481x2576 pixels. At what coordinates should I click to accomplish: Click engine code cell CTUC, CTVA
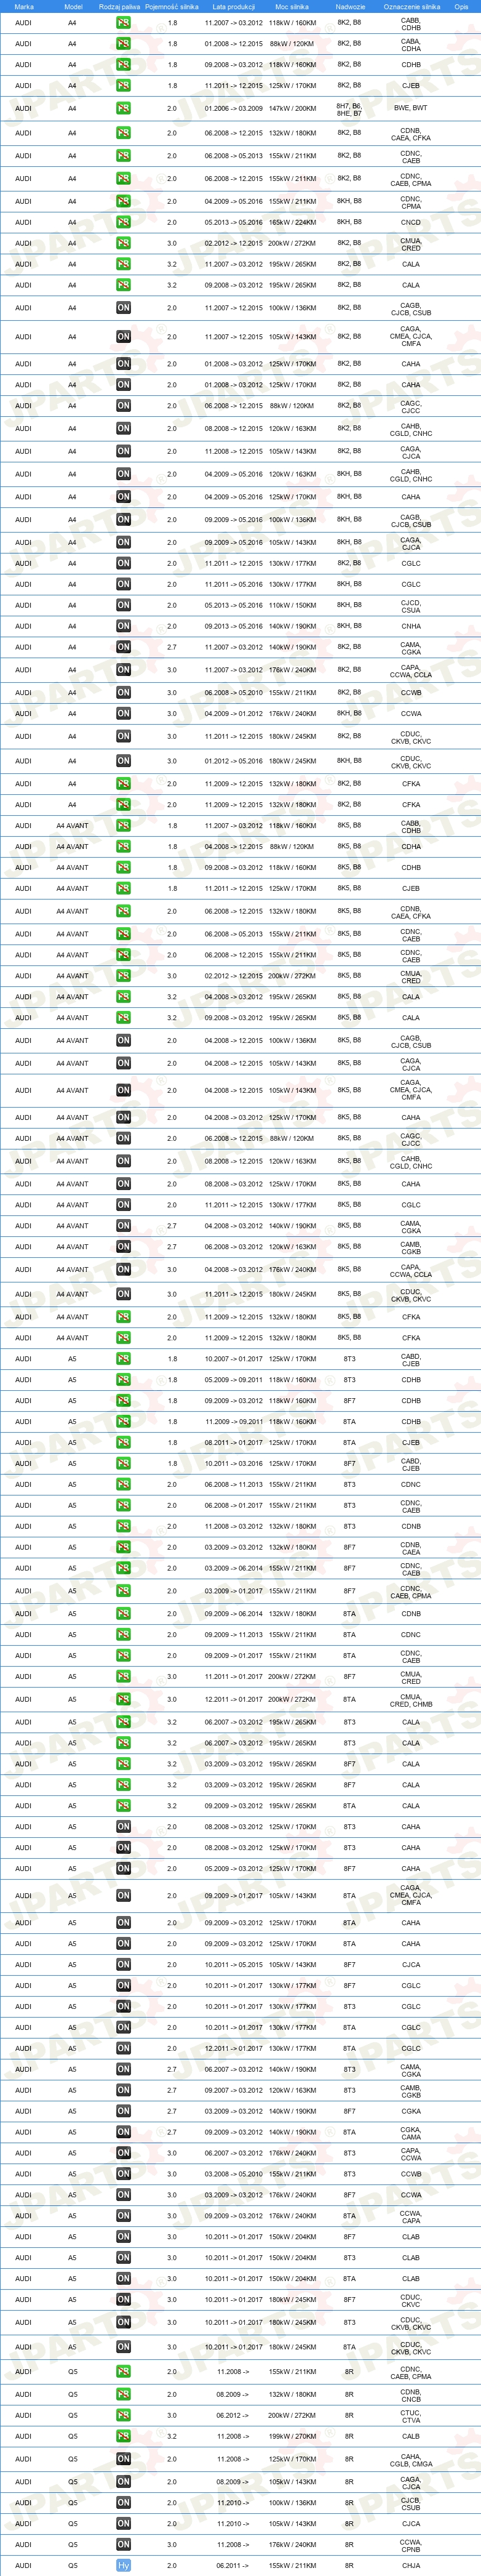[x=411, y=2416]
